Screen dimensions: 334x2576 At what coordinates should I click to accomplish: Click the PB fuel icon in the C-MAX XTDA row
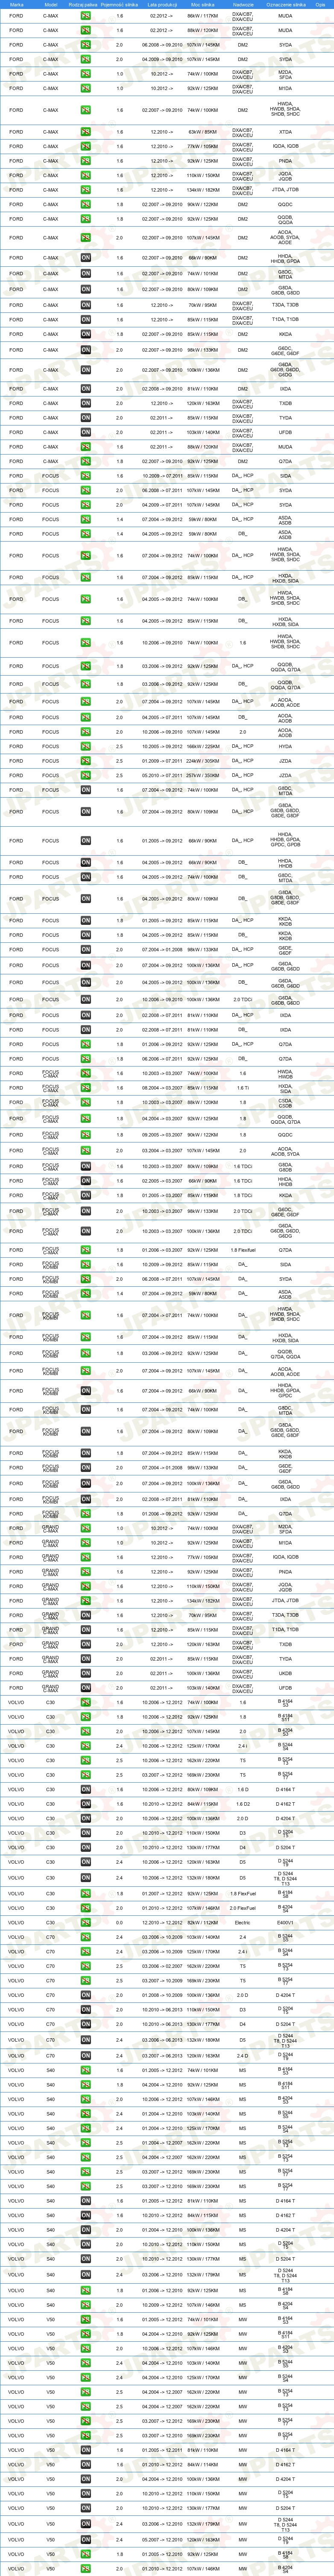[86, 132]
